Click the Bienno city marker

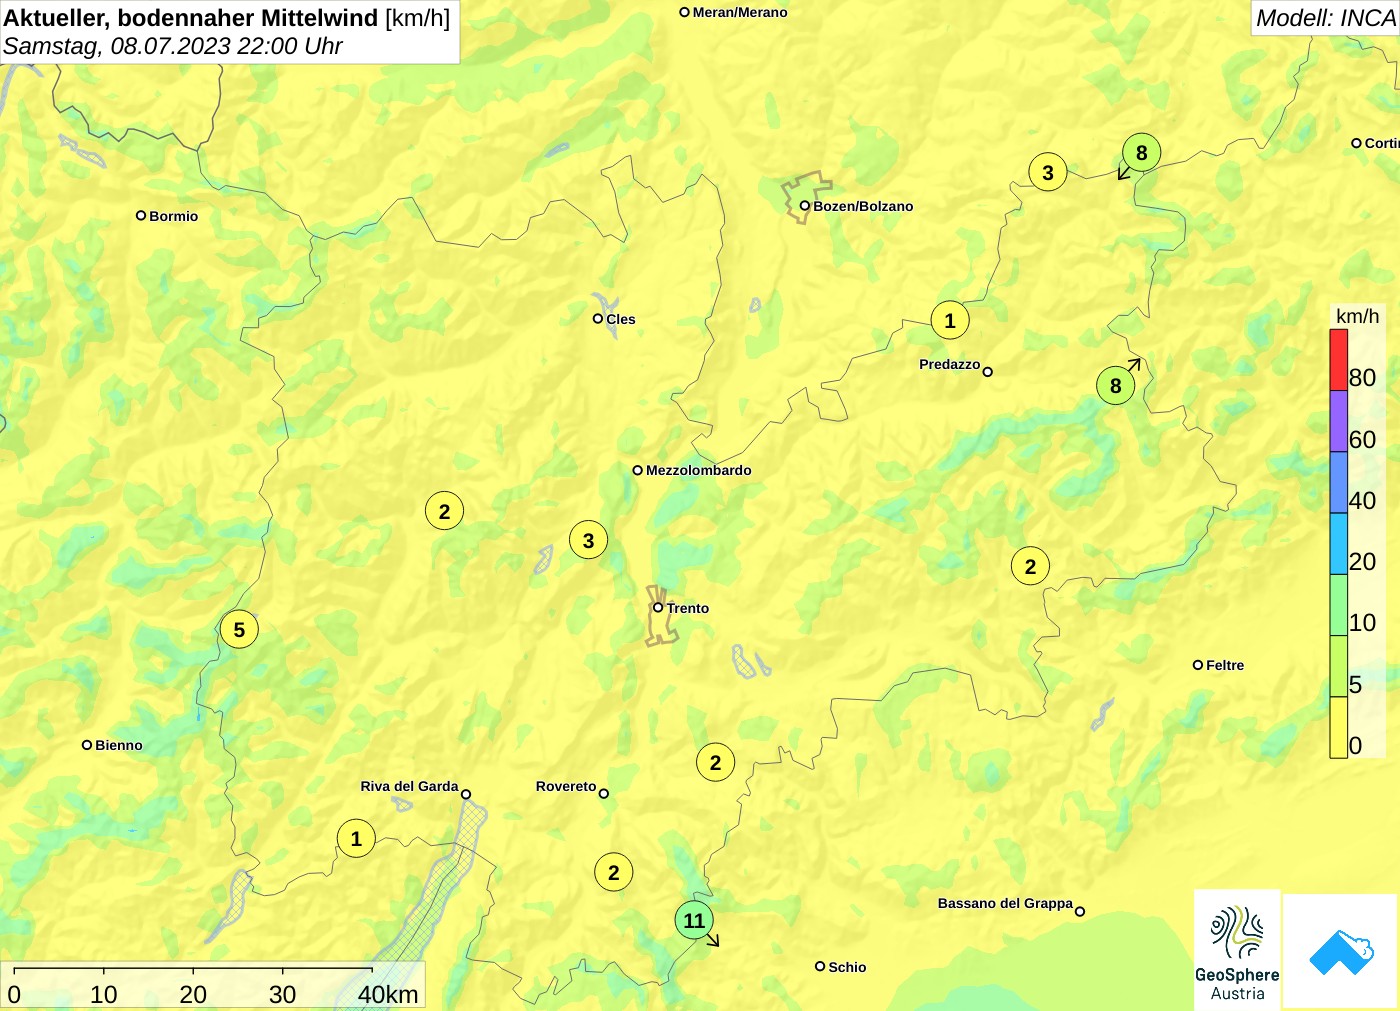pos(87,744)
